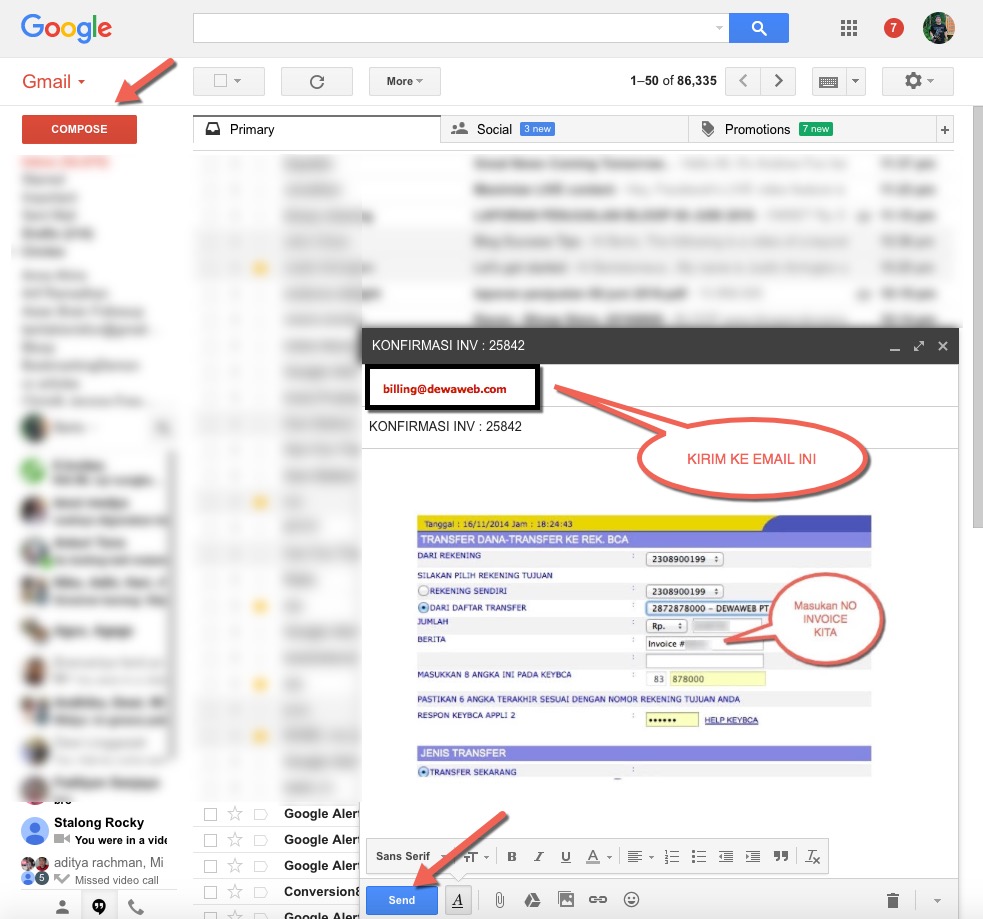The height and width of the screenshot is (919, 983).
Task: Click recipient field billing@dewaweb.com
Action: pos(451,389)
